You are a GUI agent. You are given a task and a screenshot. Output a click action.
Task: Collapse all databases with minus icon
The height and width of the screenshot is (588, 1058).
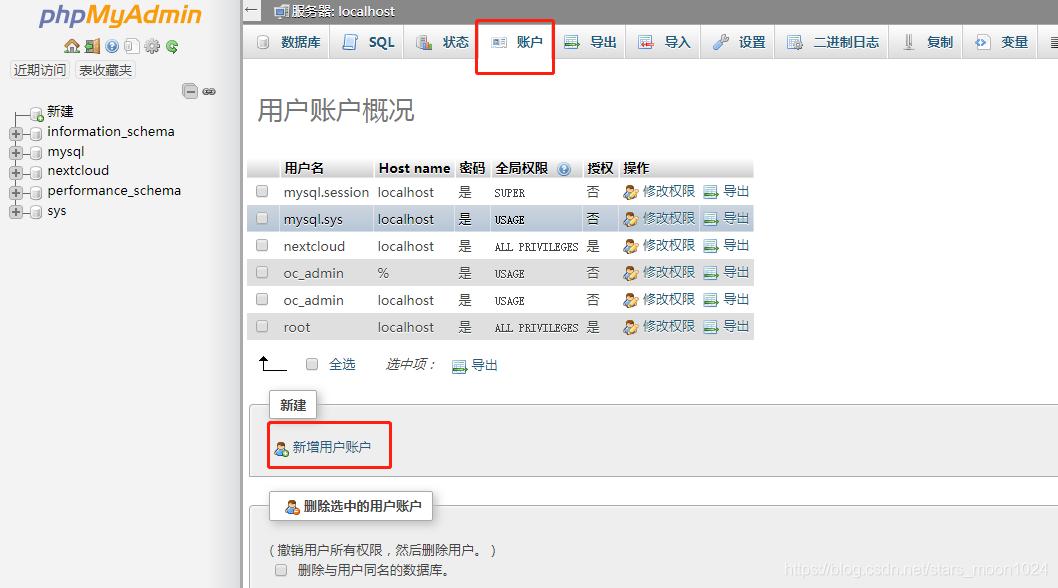(x=190, y=90)
